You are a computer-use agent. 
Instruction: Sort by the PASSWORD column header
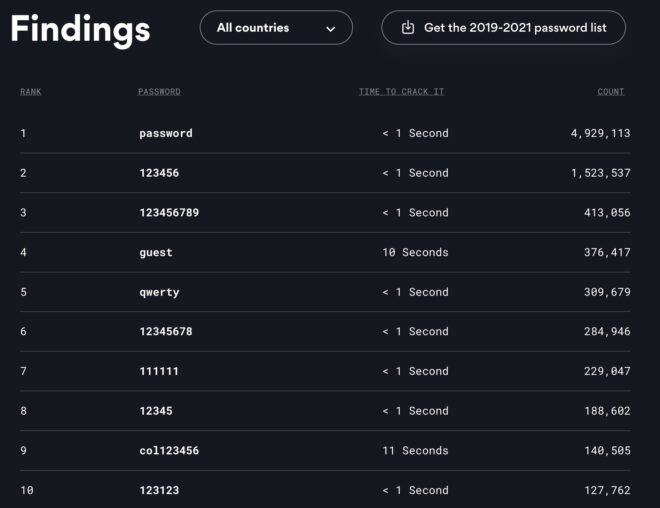(x=159, y=92)
